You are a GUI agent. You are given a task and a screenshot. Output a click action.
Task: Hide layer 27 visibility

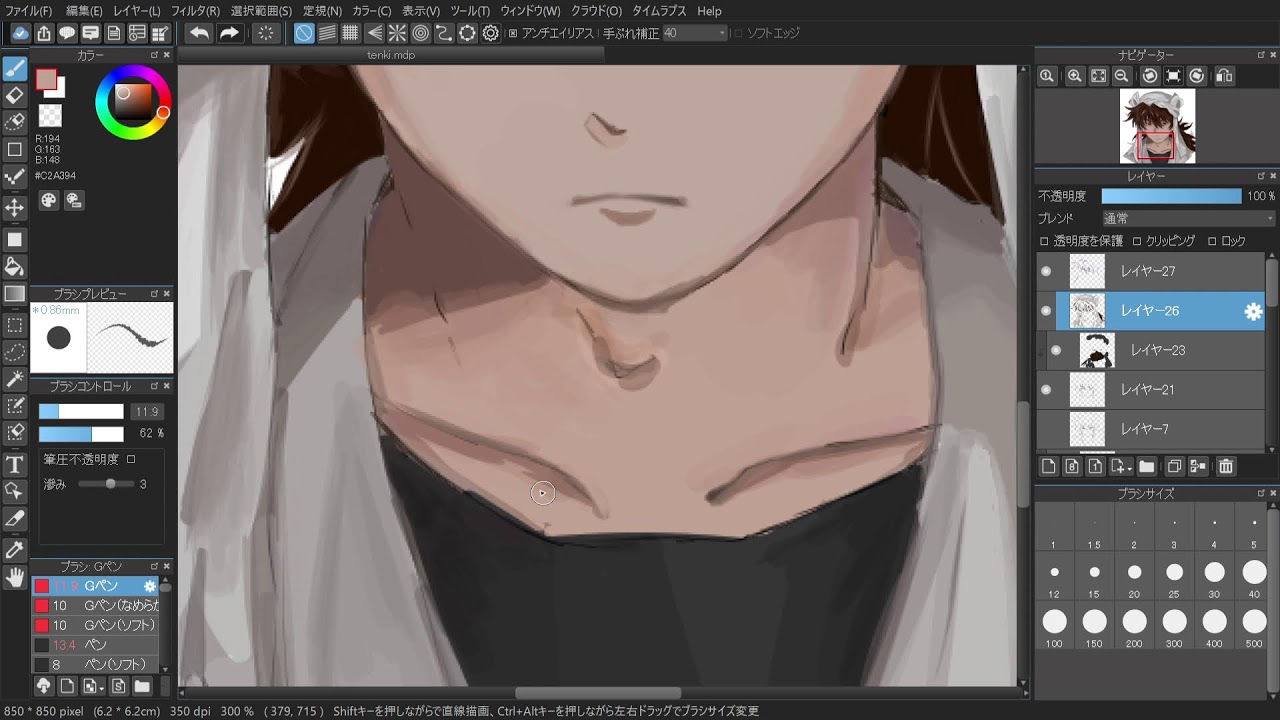point(1046,271)
